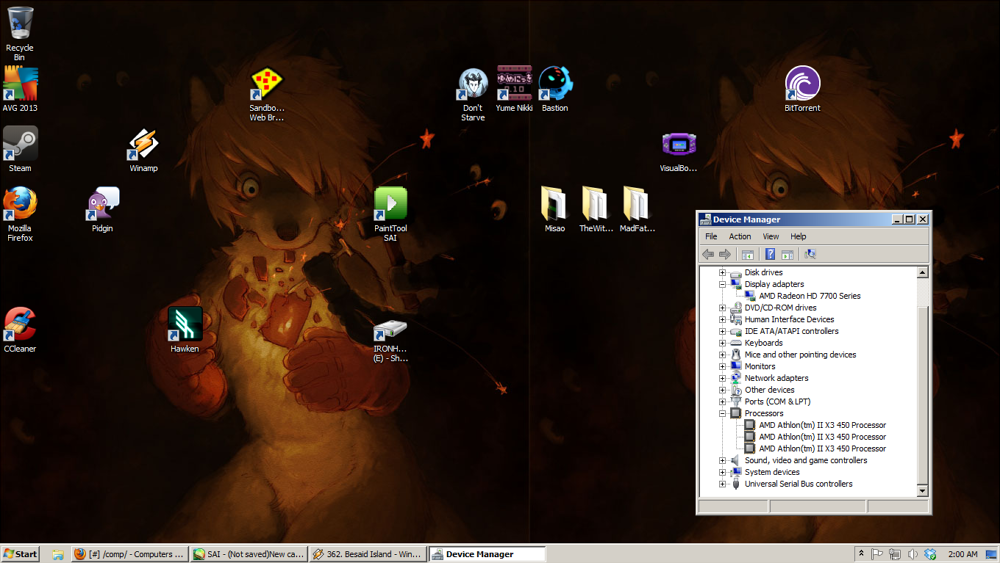Select the Other devices tree label
Screen dimensions: 1000x563
click(769, 390)
